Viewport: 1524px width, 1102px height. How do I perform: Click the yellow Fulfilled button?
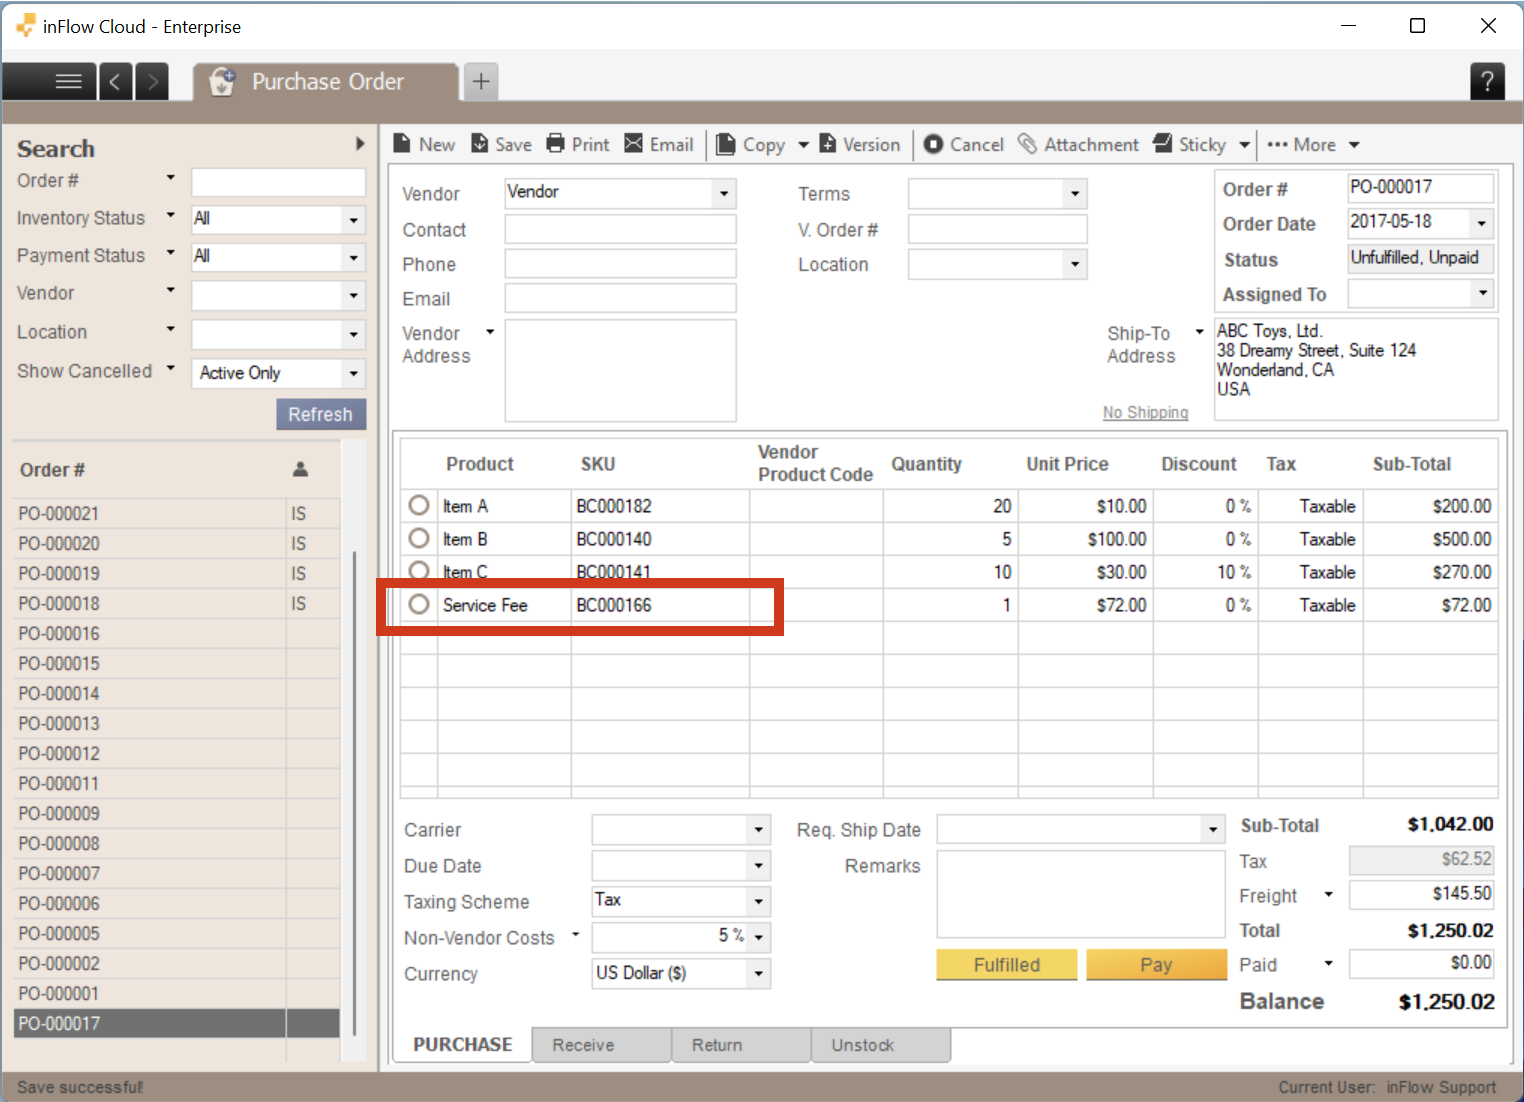pyautogui.click(x=1006, y=965)
